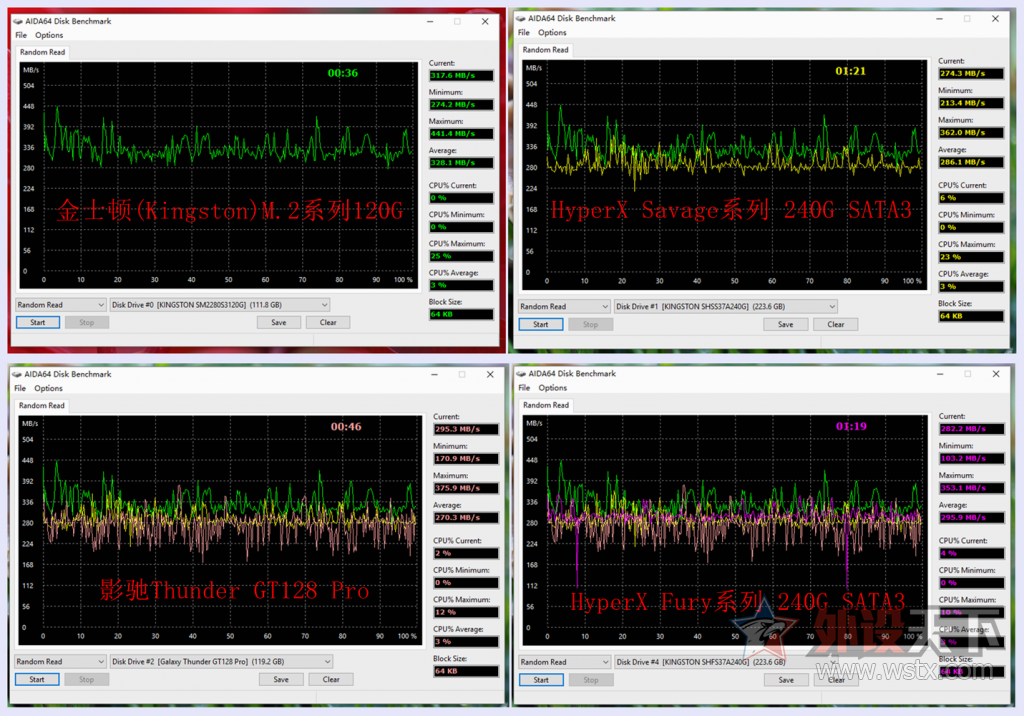Click Clear in the Galaxy Thunder benchmark window
The image size is (1024, 716).
point(331,679)
